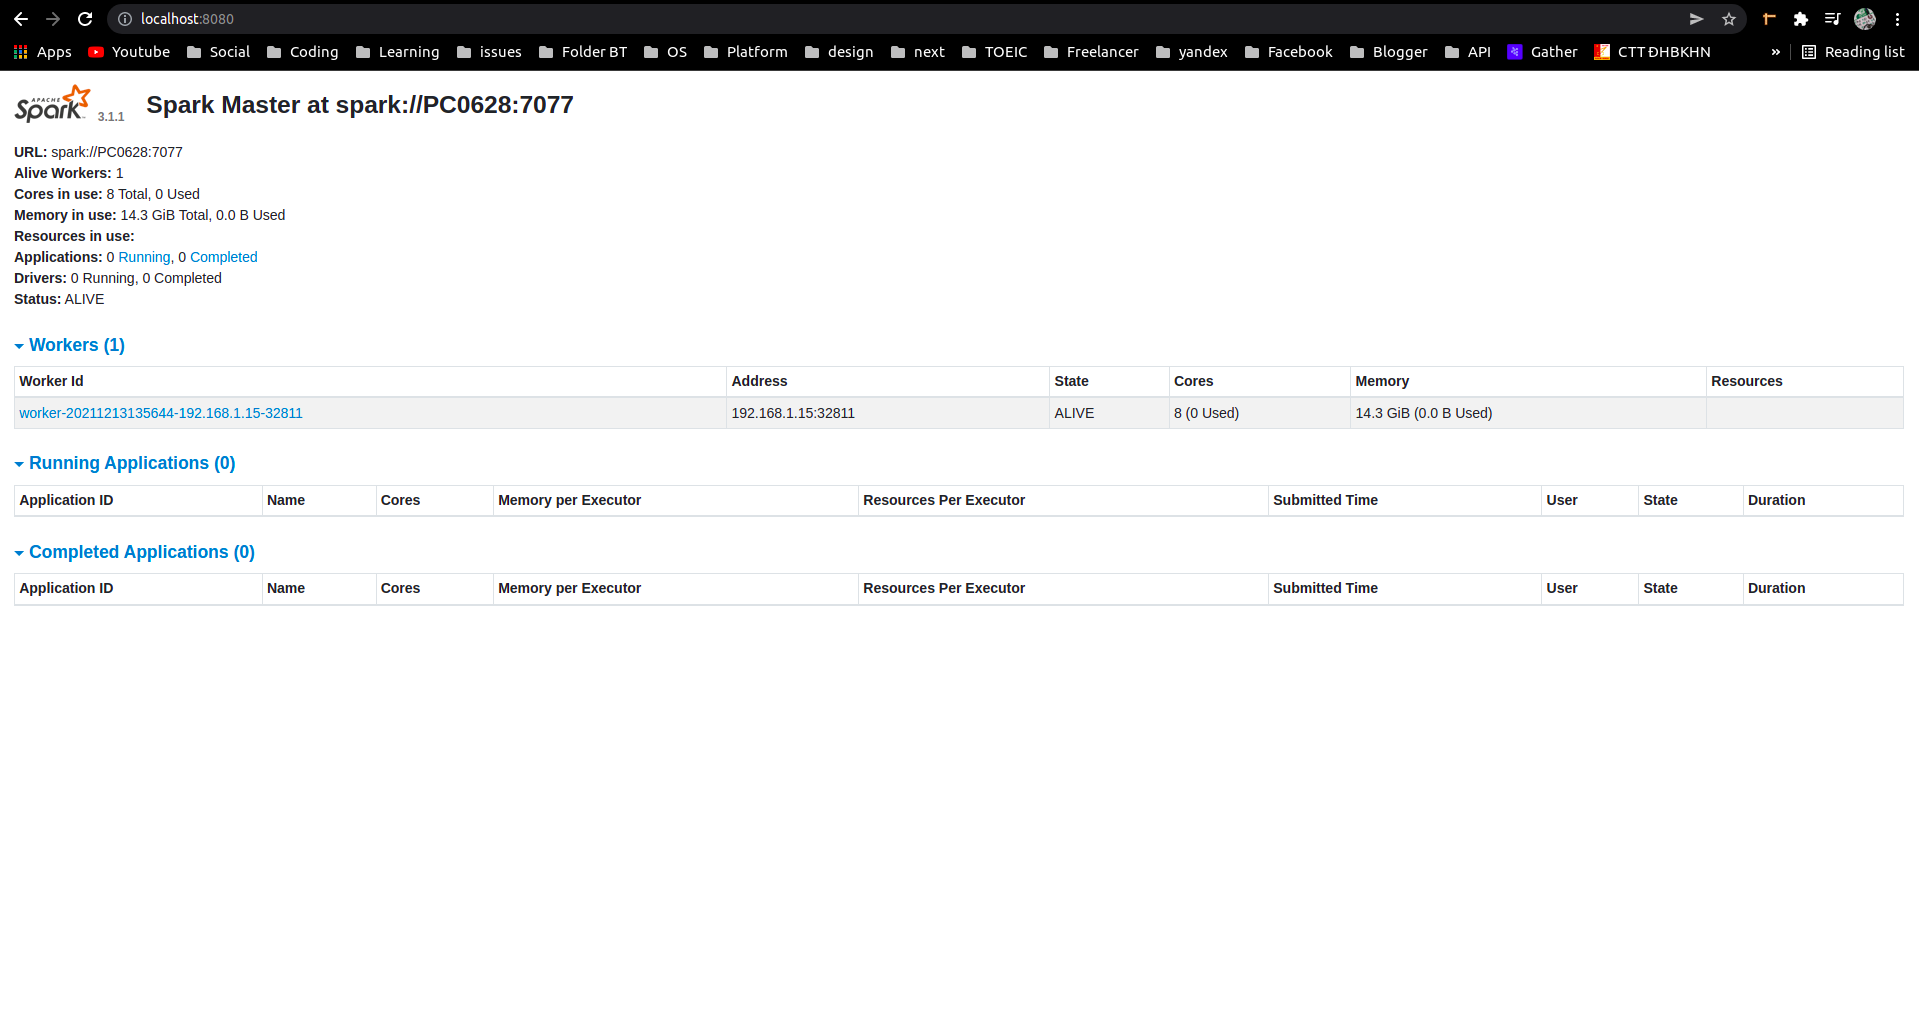Open the Apps grid bookmark
1919x1019 pixels.
pyautogui.click(x=42, y=52)
